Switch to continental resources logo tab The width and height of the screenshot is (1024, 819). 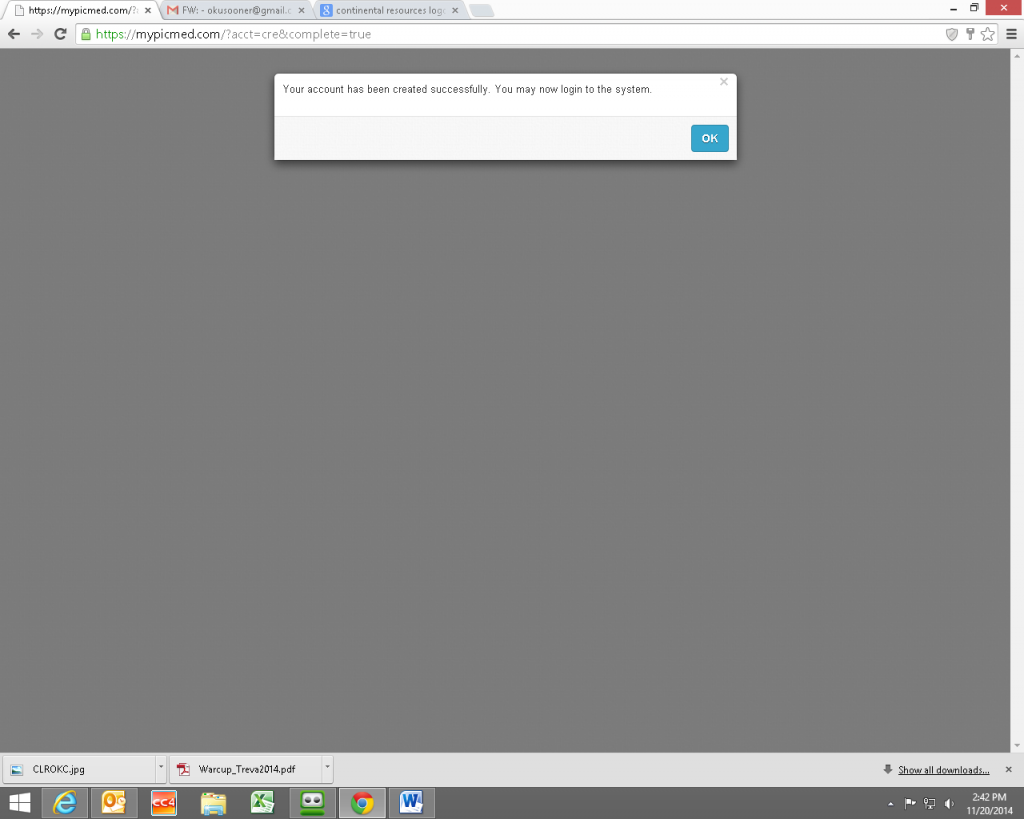[x=385, y=10]
